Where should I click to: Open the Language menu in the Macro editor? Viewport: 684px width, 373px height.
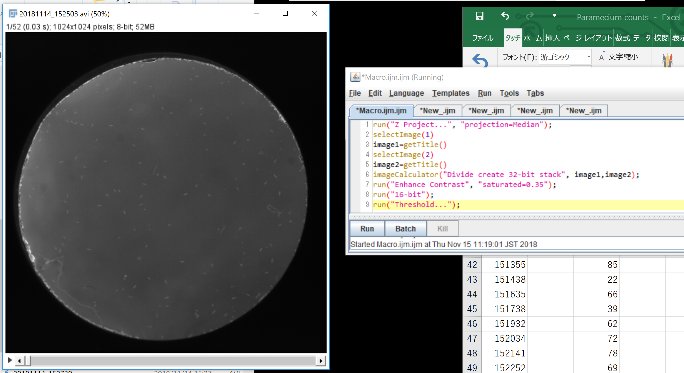pos(407,93)
